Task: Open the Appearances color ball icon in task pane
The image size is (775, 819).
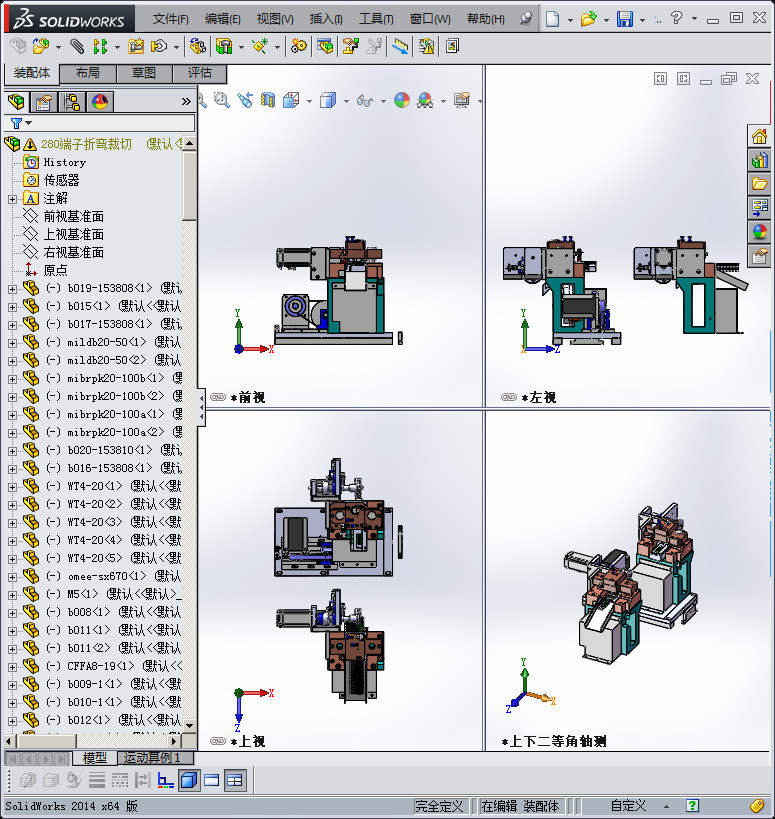Action: point(759,231)
